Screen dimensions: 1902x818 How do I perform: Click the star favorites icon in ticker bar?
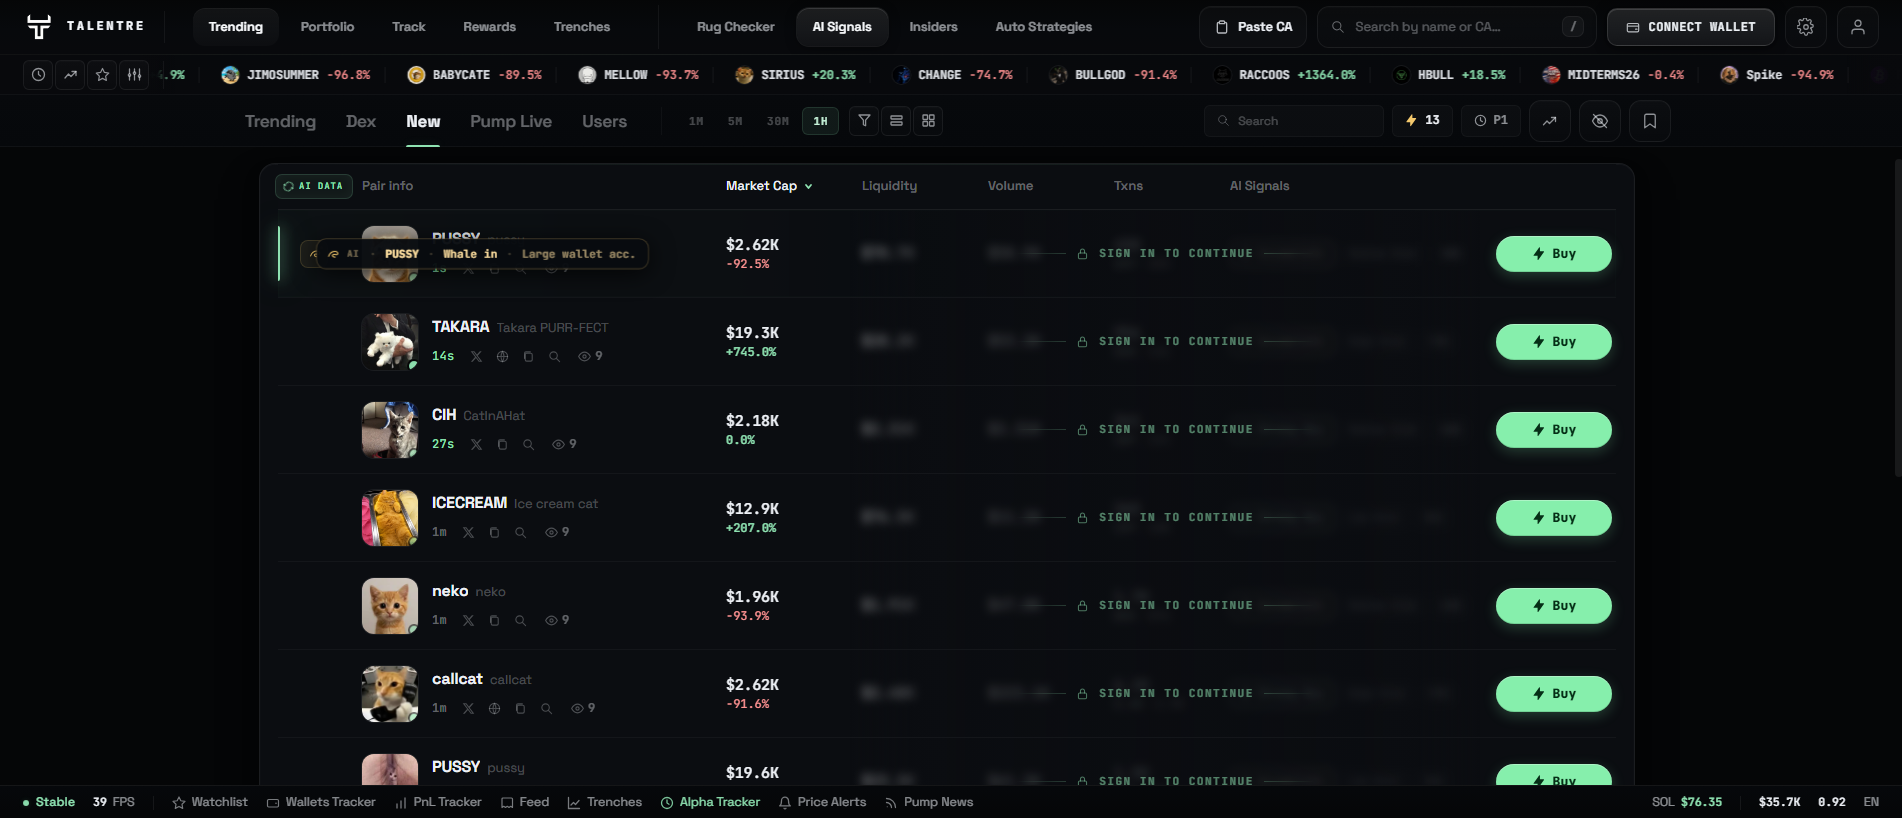(x=102, y=75)
